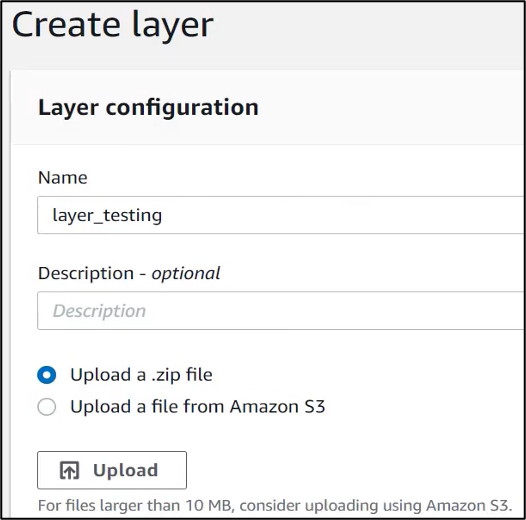Click into the Description text box
The width and height of the screenshot is (526, 520).
[281, 311]
